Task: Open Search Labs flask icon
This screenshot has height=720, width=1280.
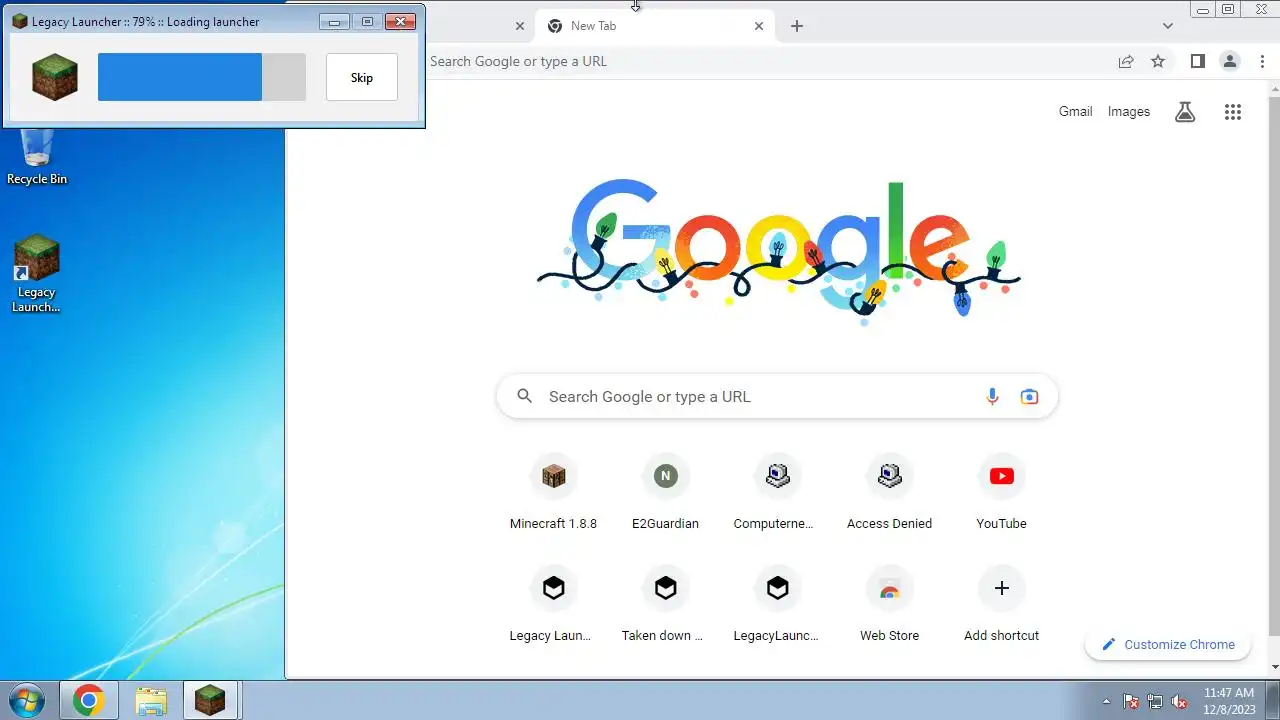Action: (1185, 112)
